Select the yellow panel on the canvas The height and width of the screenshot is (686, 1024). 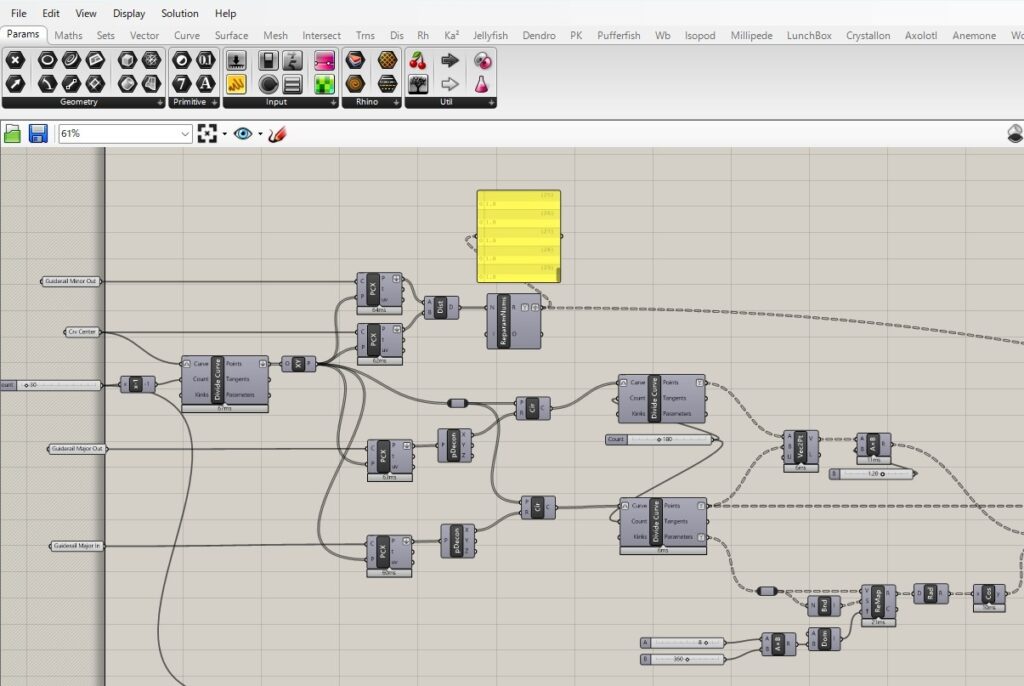(x=519, y=237)
